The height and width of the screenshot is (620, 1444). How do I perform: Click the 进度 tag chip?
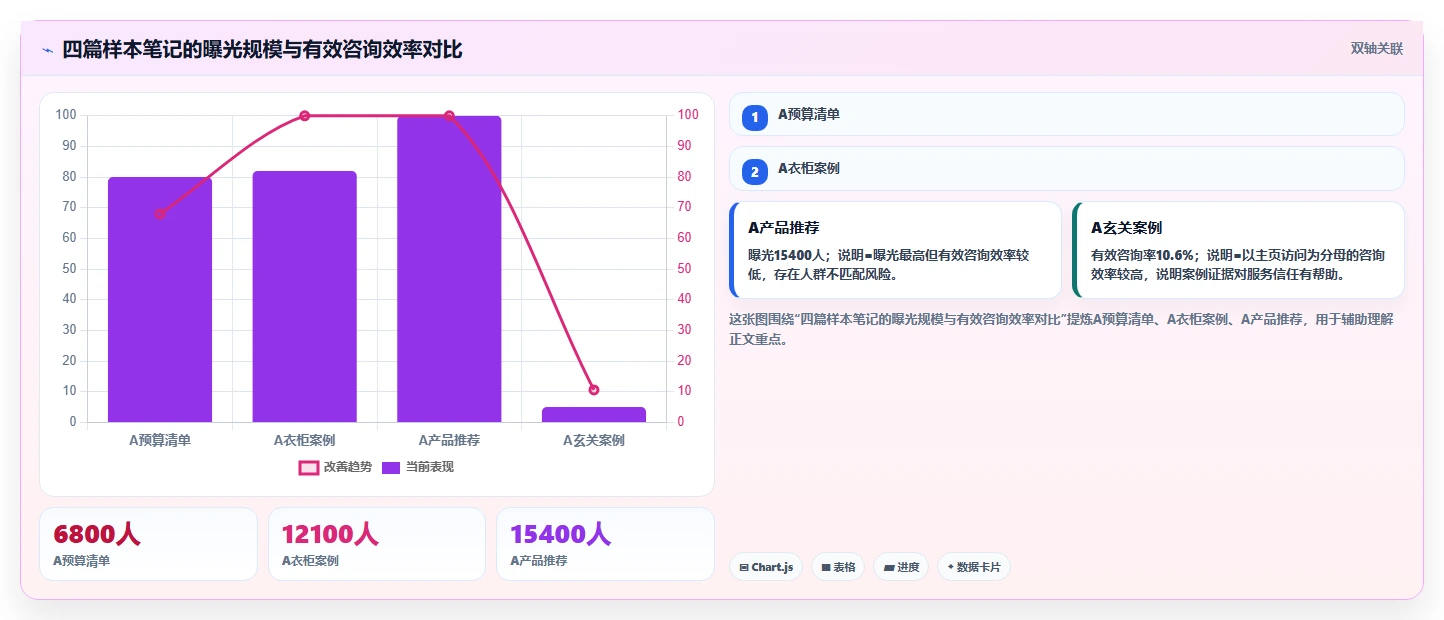pos(901,567)
